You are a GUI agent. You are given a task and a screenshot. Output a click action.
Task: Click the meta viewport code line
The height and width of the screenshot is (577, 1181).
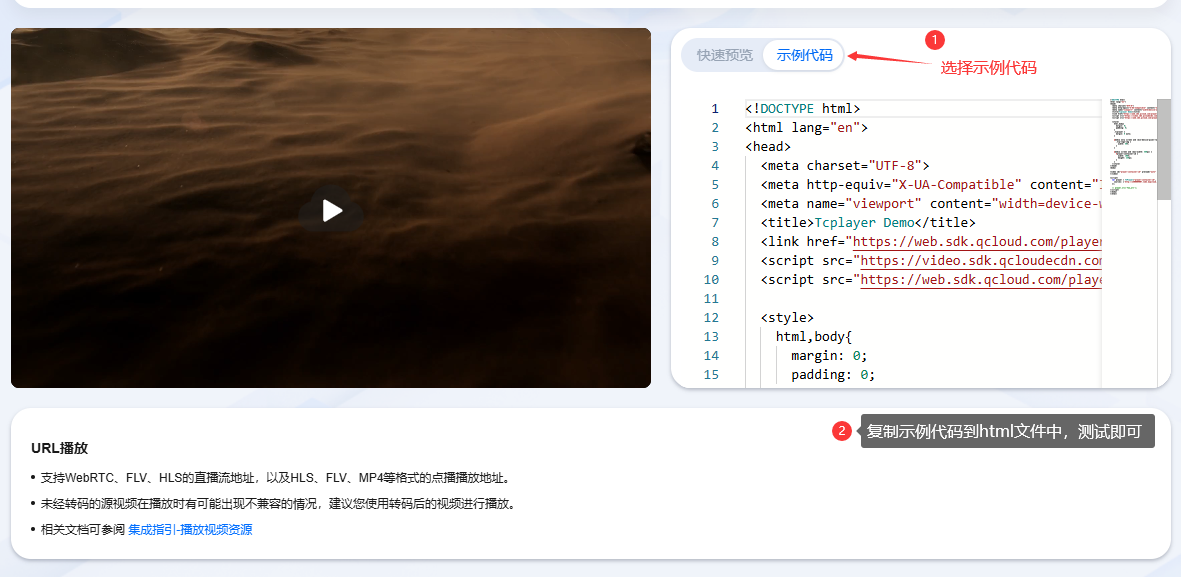931,203
